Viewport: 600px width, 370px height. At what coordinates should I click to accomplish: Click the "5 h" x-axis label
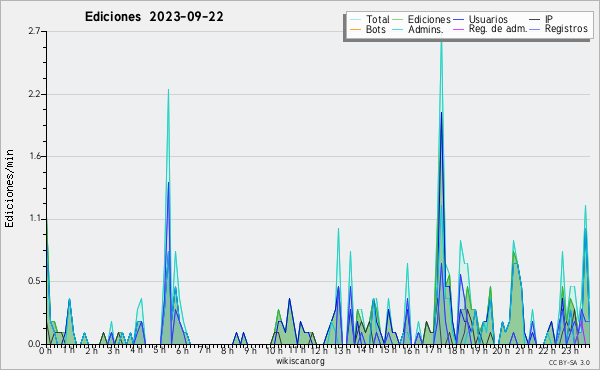[x=160, y=350]
